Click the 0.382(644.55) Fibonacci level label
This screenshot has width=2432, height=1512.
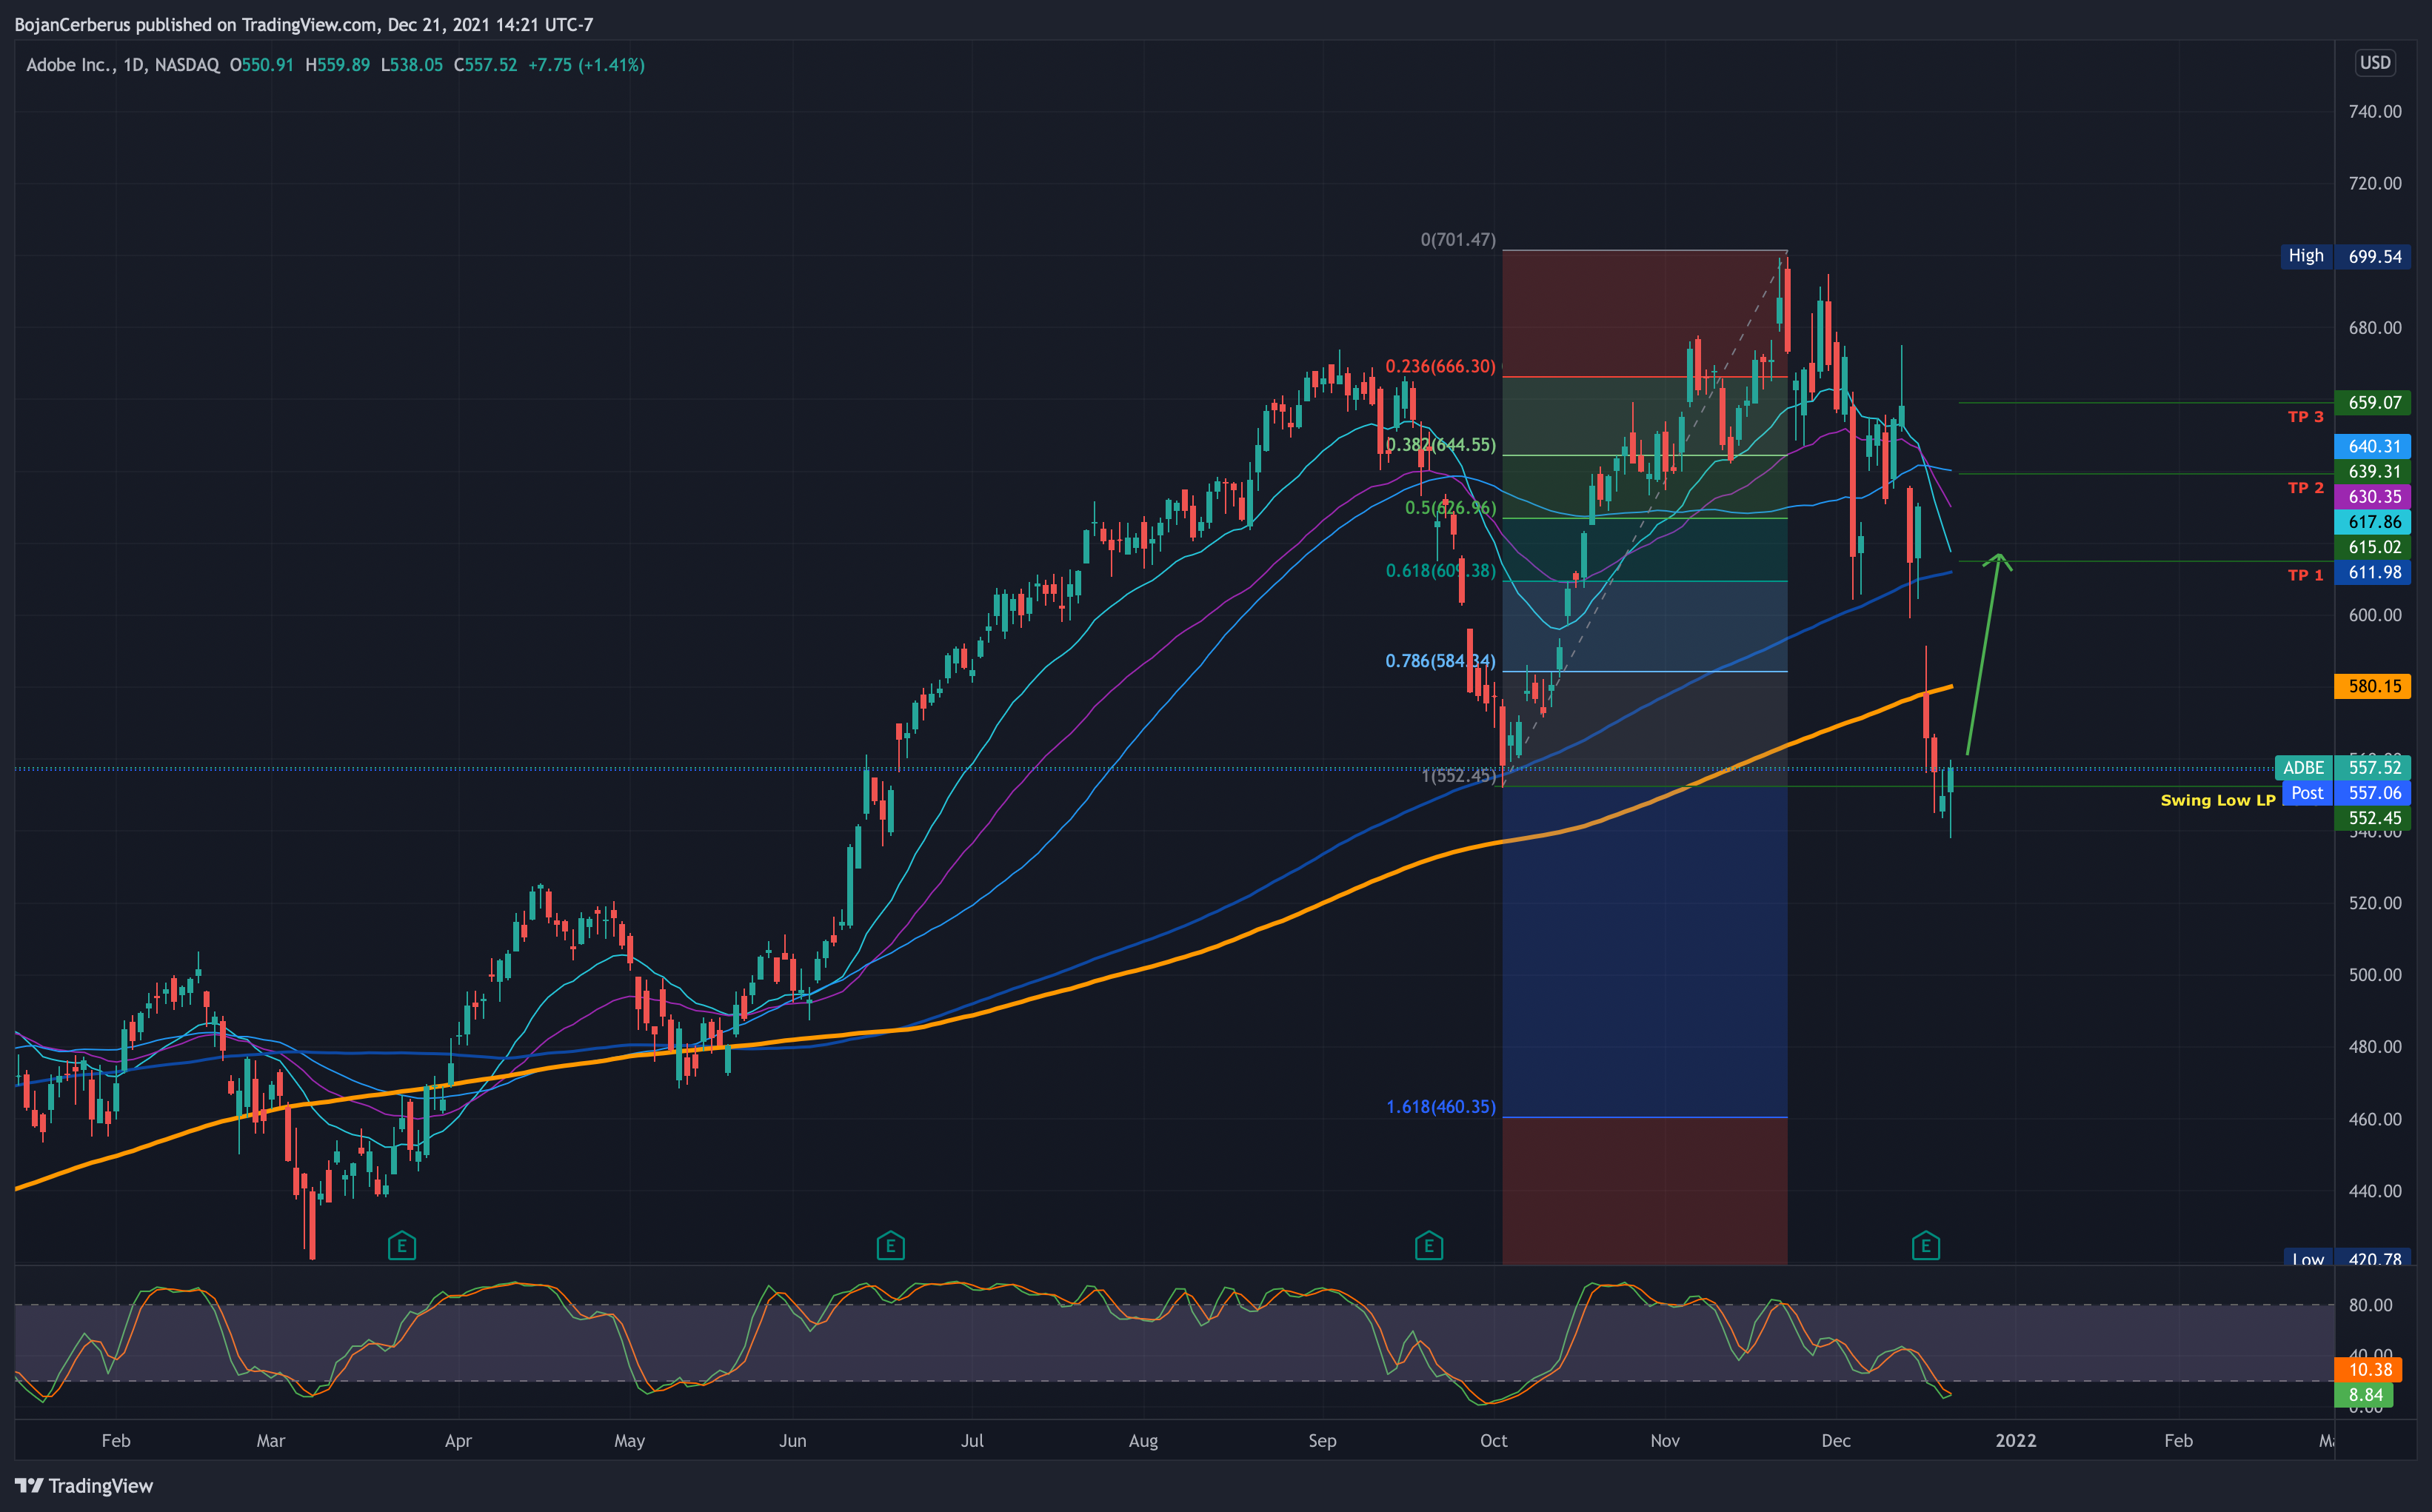pyautogui.click(x=1441, y=445)
